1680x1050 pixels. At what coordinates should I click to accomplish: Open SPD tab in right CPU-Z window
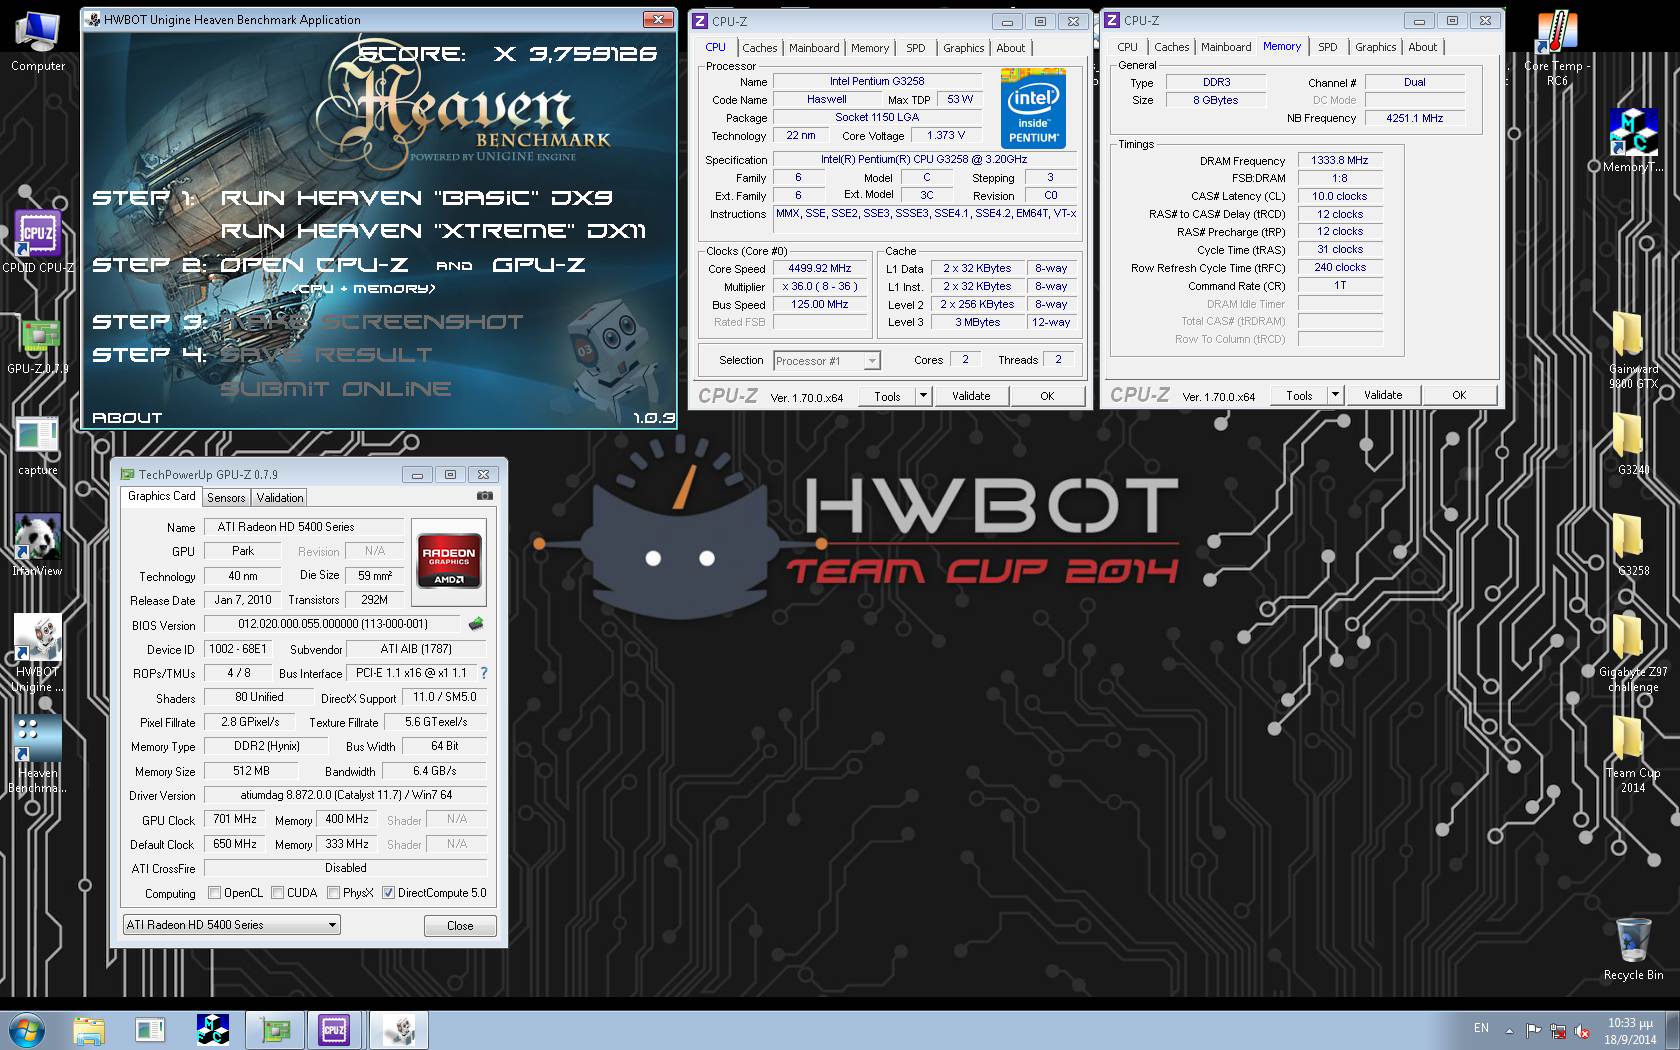coord(1327,47)
